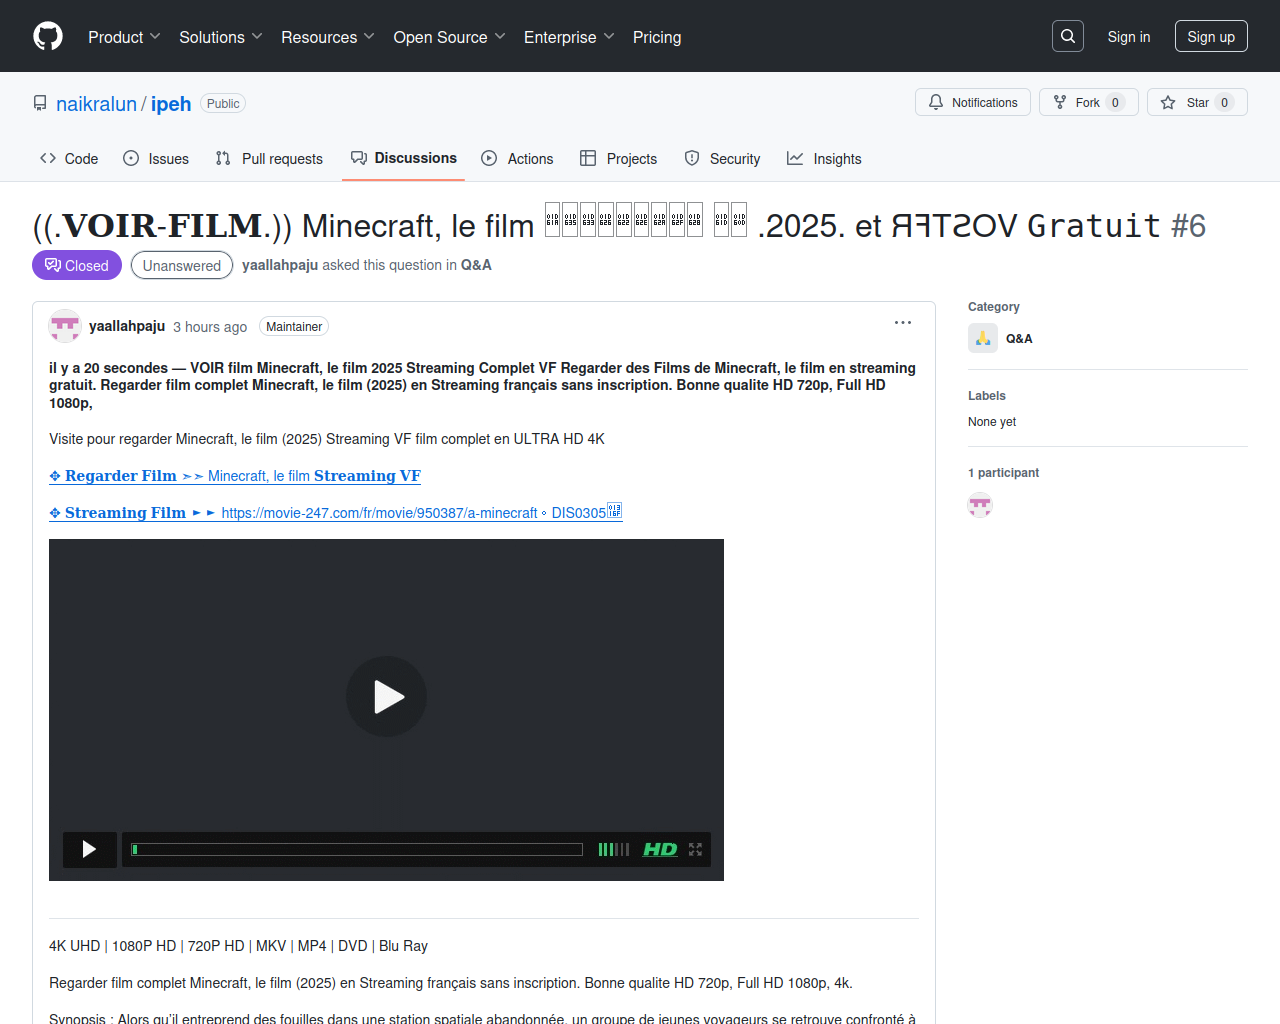This screenshot has width=1280, height=1024.
Task: Click the volume bars in video player
Action: coord(613,849)
